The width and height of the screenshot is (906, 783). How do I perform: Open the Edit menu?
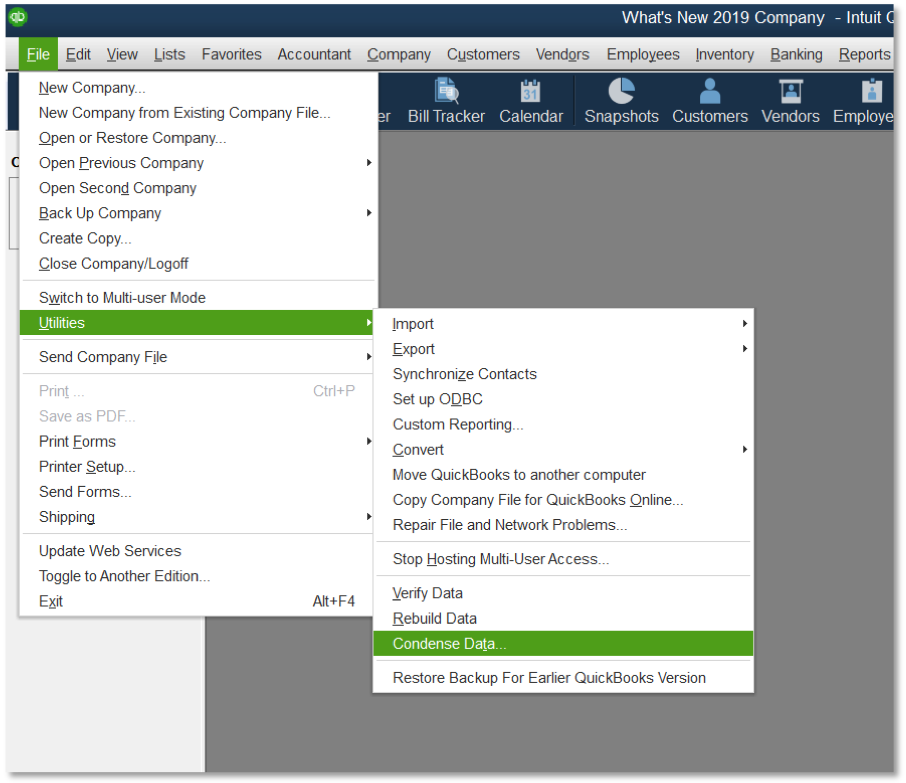coord(78,54)
